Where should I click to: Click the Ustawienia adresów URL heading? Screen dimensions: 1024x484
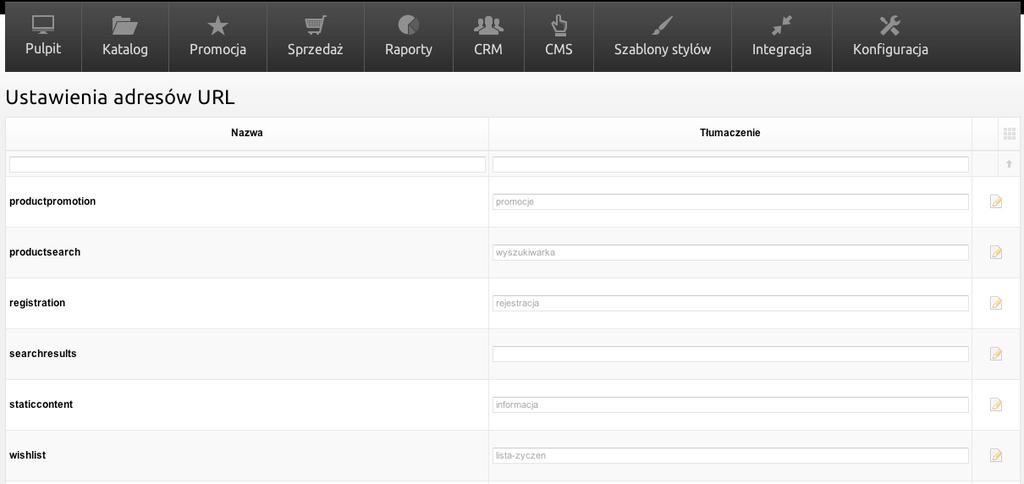pyautogui.click(x=120, y=97)
